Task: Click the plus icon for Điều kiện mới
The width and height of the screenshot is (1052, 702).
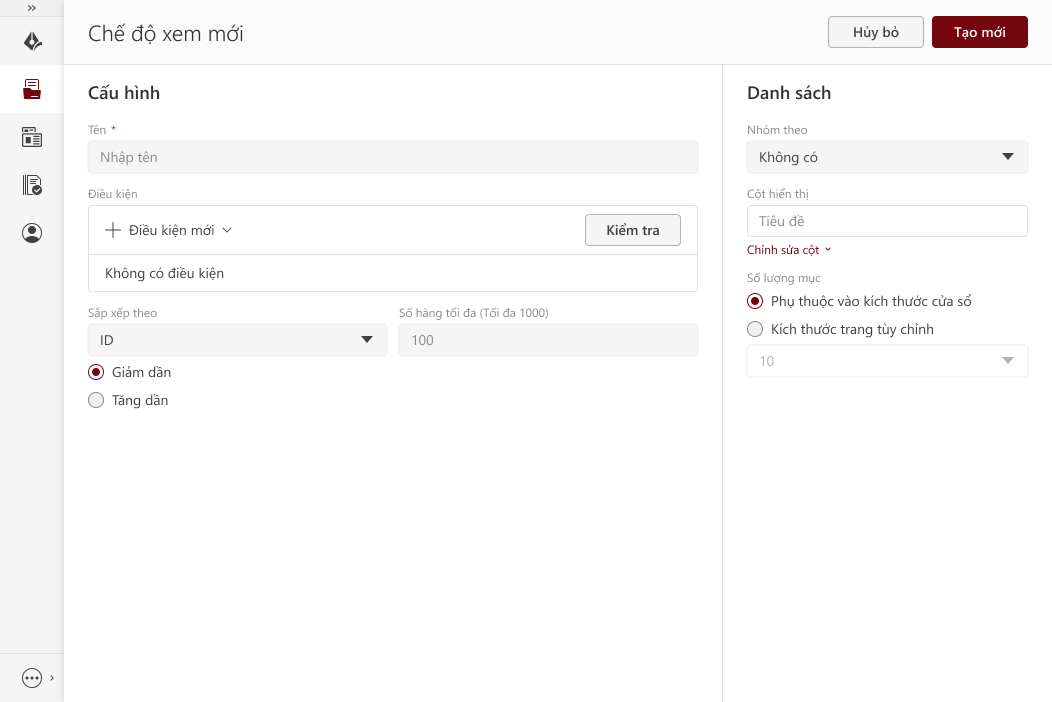Action: tap(113, 230)
